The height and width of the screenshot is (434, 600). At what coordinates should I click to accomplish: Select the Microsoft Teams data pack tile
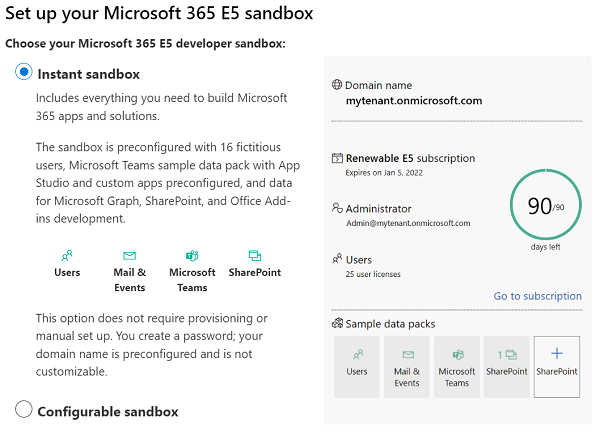point(457,366)
